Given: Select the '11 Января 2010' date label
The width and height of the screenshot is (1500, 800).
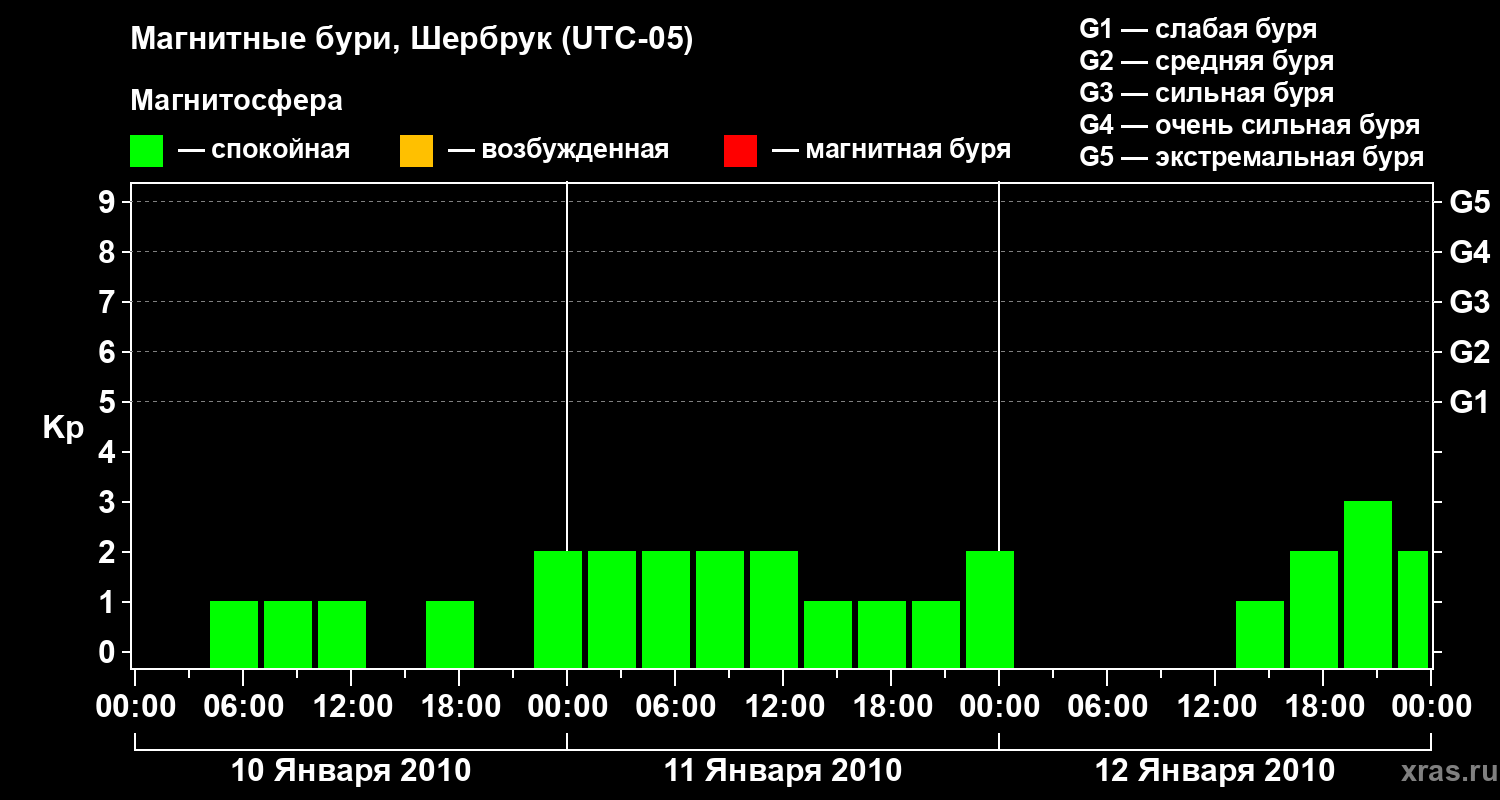Looking at the screenshot, I should click(x=783, y=771).
